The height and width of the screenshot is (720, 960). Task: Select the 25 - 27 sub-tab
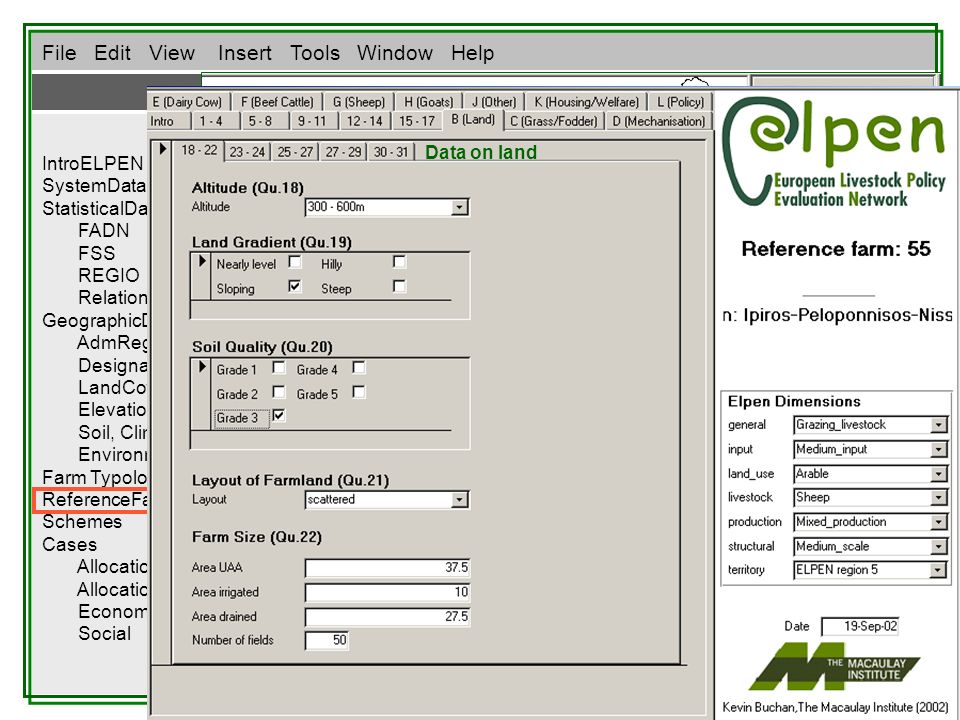[x=295, y=152]
